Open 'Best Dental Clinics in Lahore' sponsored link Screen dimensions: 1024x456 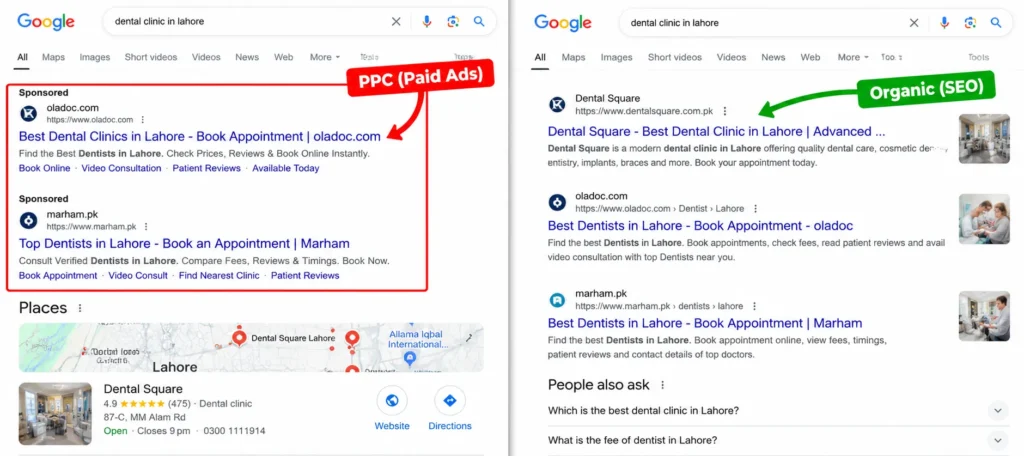200,137
